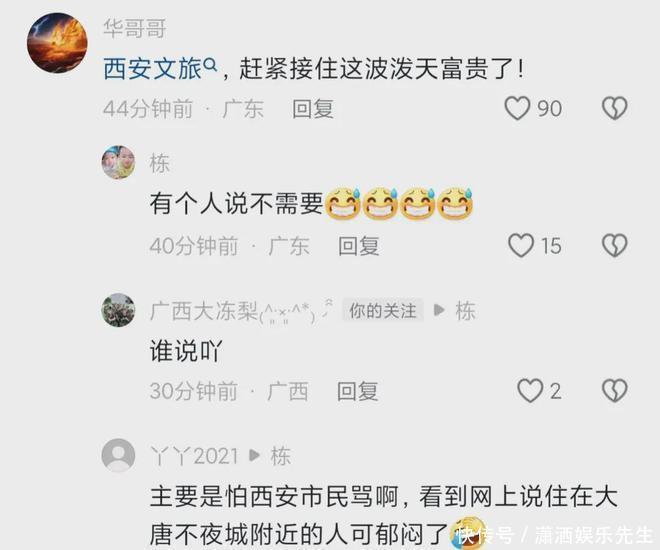Image resolution: width=660 pixels, height=550 pixels.
Task: Tap the 你的关注 tag
Action: (x=383, y=311)
